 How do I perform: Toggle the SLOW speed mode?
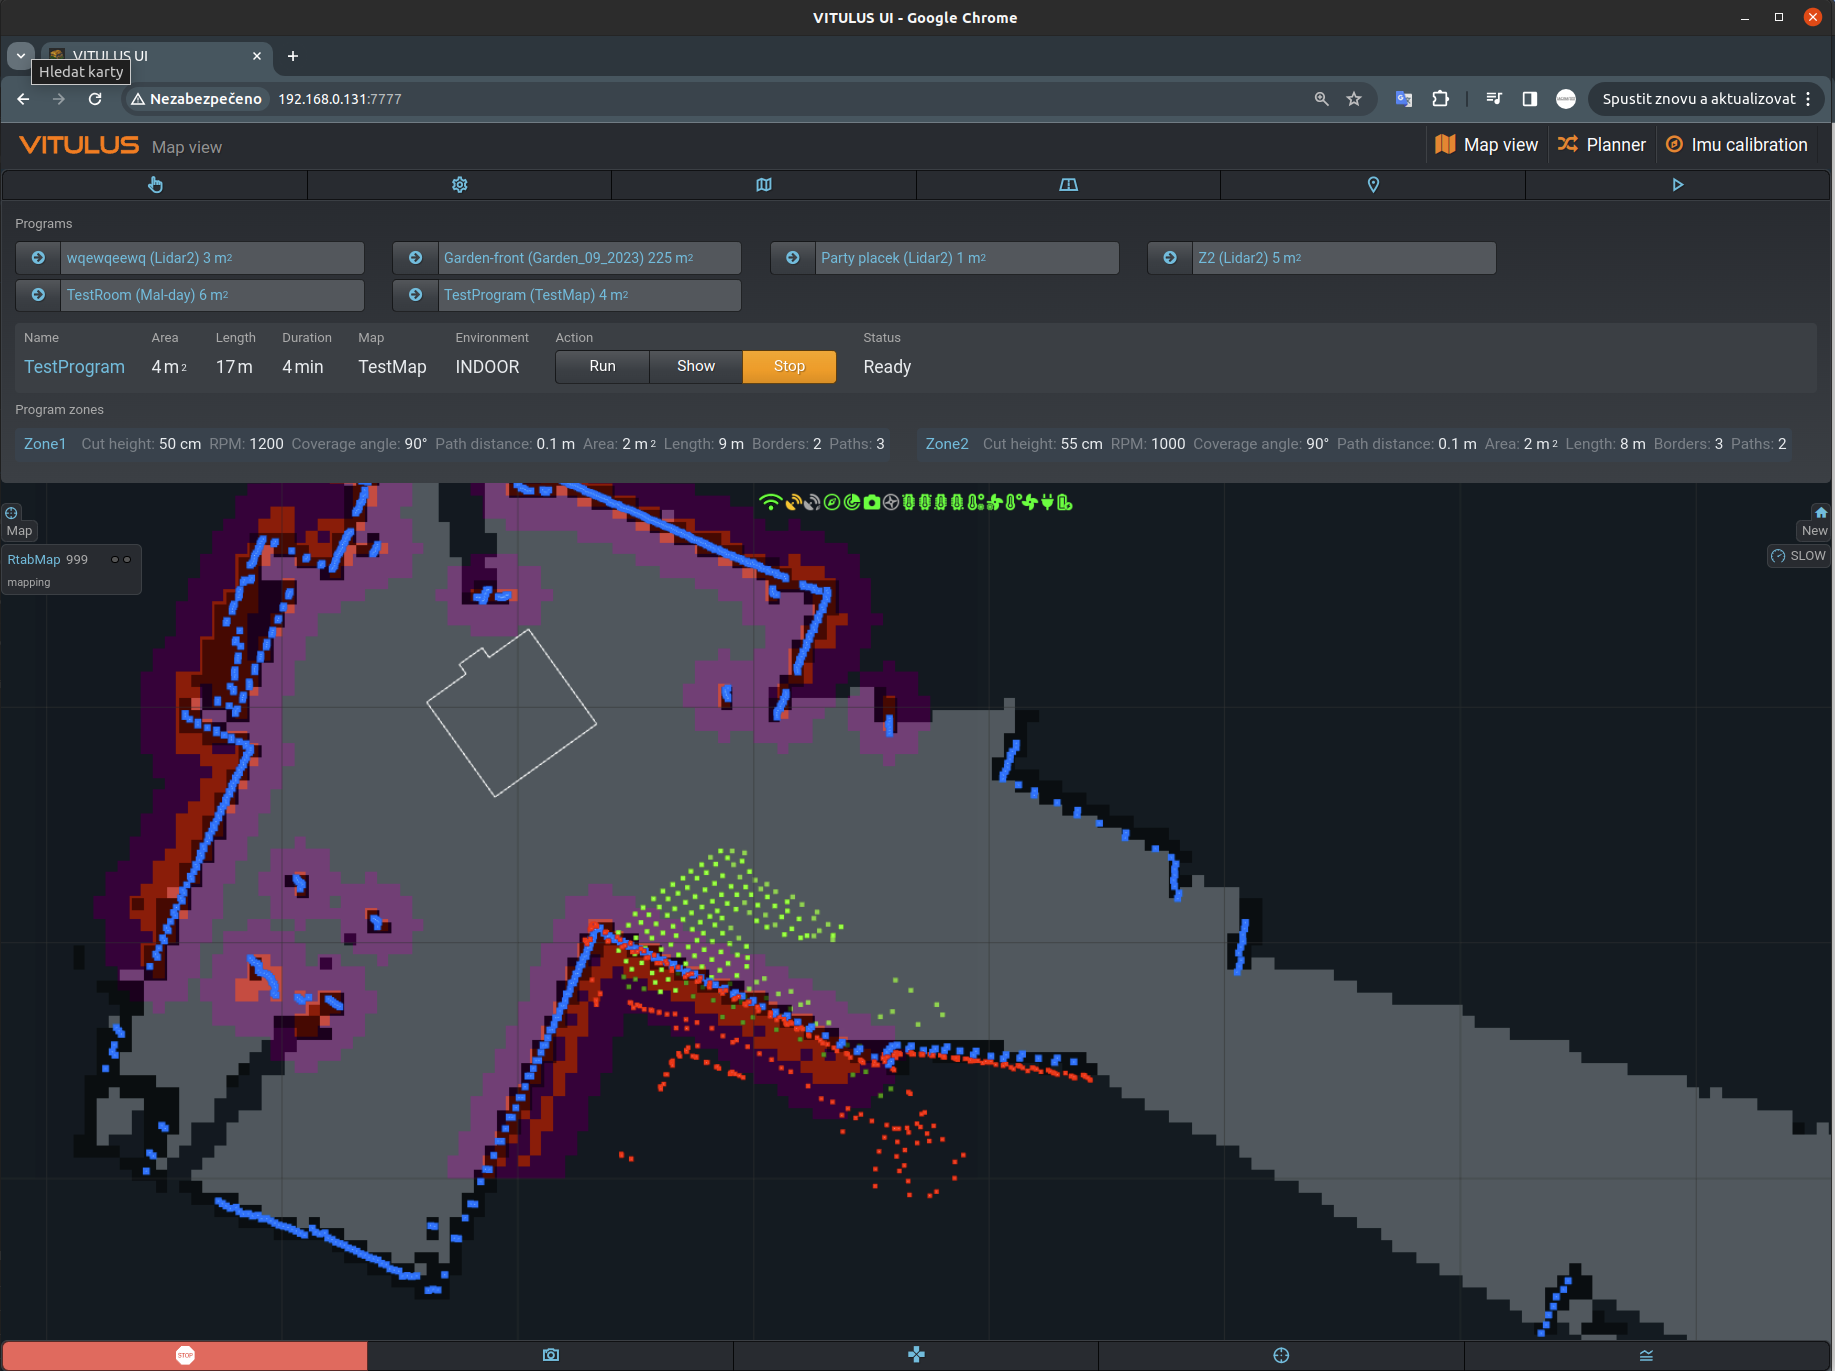[1798, 556]
